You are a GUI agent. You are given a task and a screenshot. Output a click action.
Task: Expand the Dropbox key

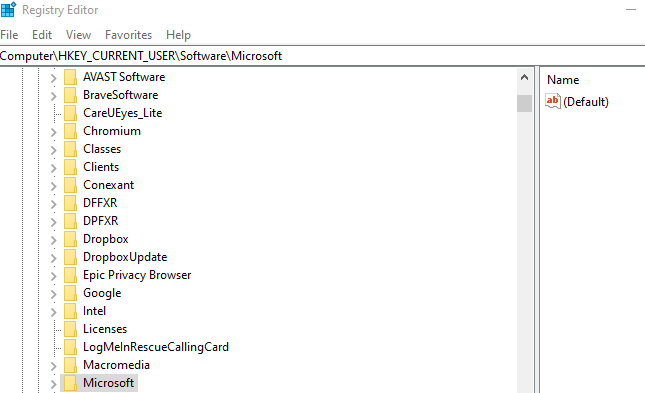coord(53,240)
